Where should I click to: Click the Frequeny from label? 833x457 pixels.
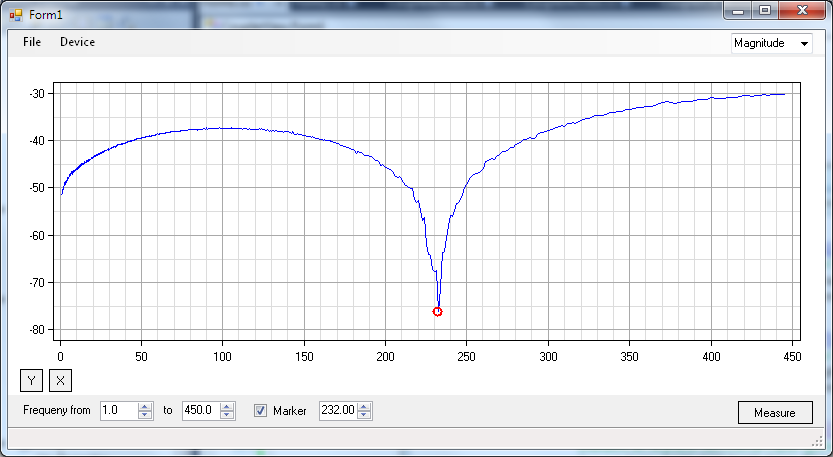57,410
